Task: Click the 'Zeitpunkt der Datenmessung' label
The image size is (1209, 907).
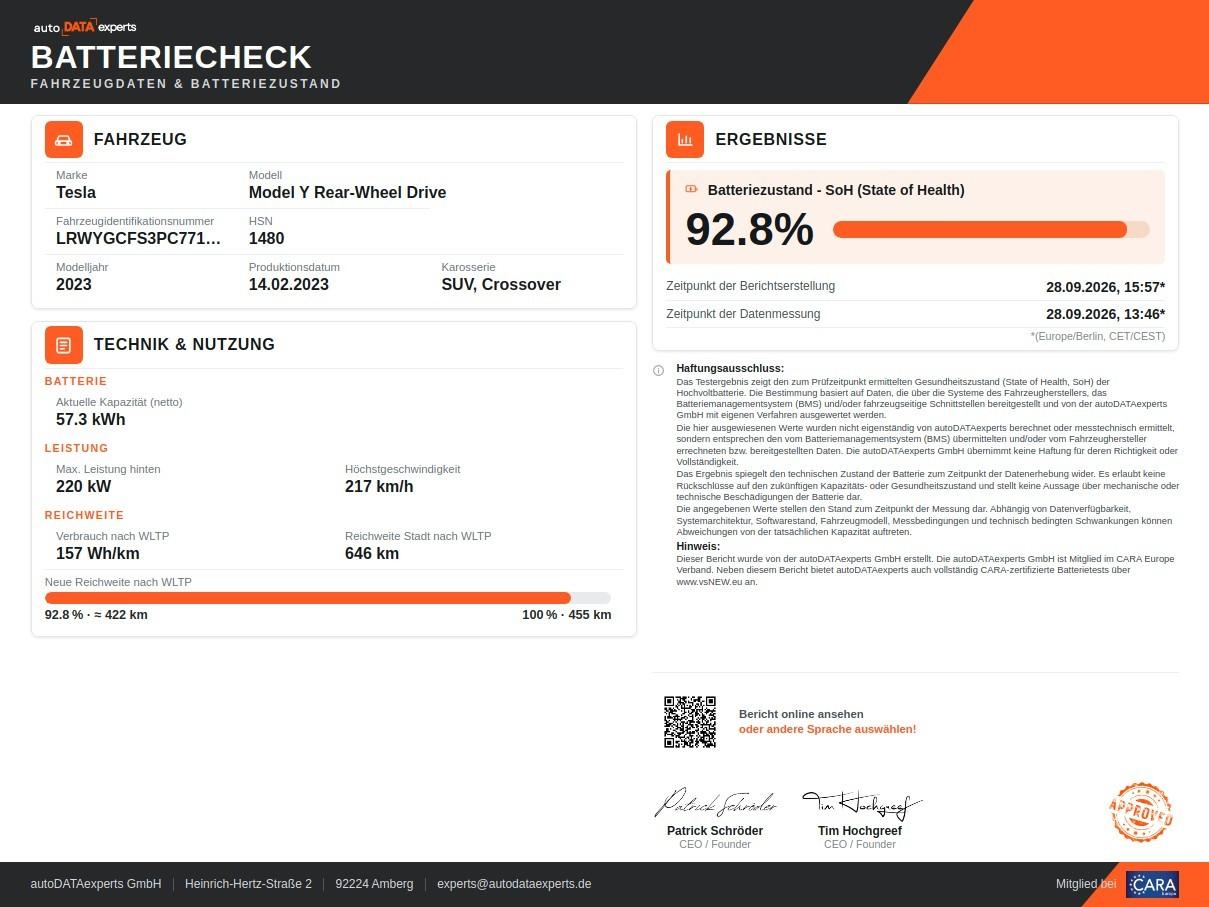Action: pyautogui.click(x=743, y=314)
